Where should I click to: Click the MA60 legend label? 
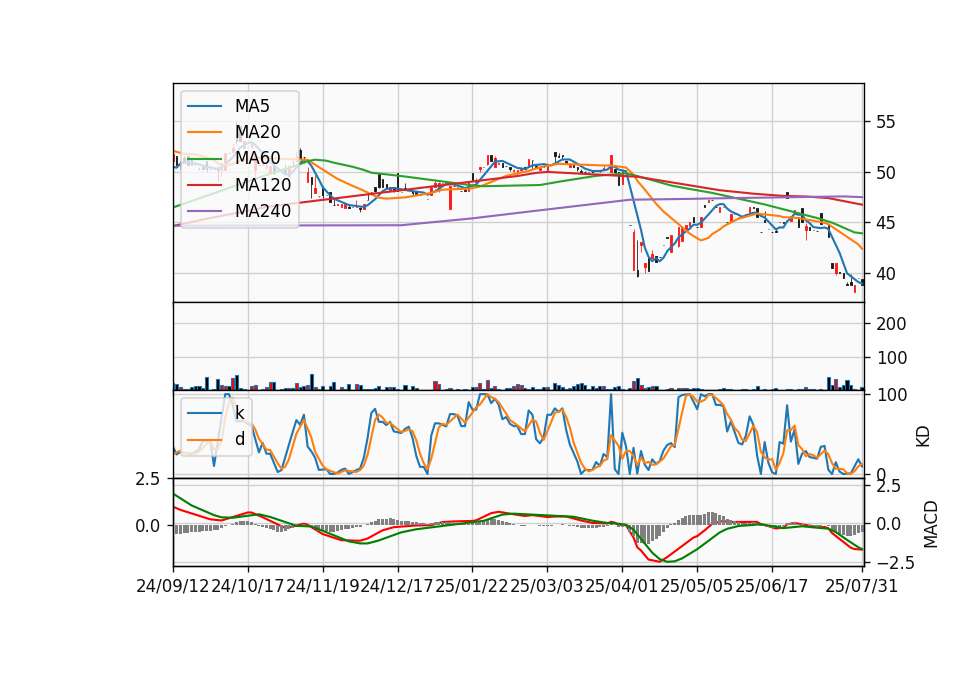[x=257, y=158]
